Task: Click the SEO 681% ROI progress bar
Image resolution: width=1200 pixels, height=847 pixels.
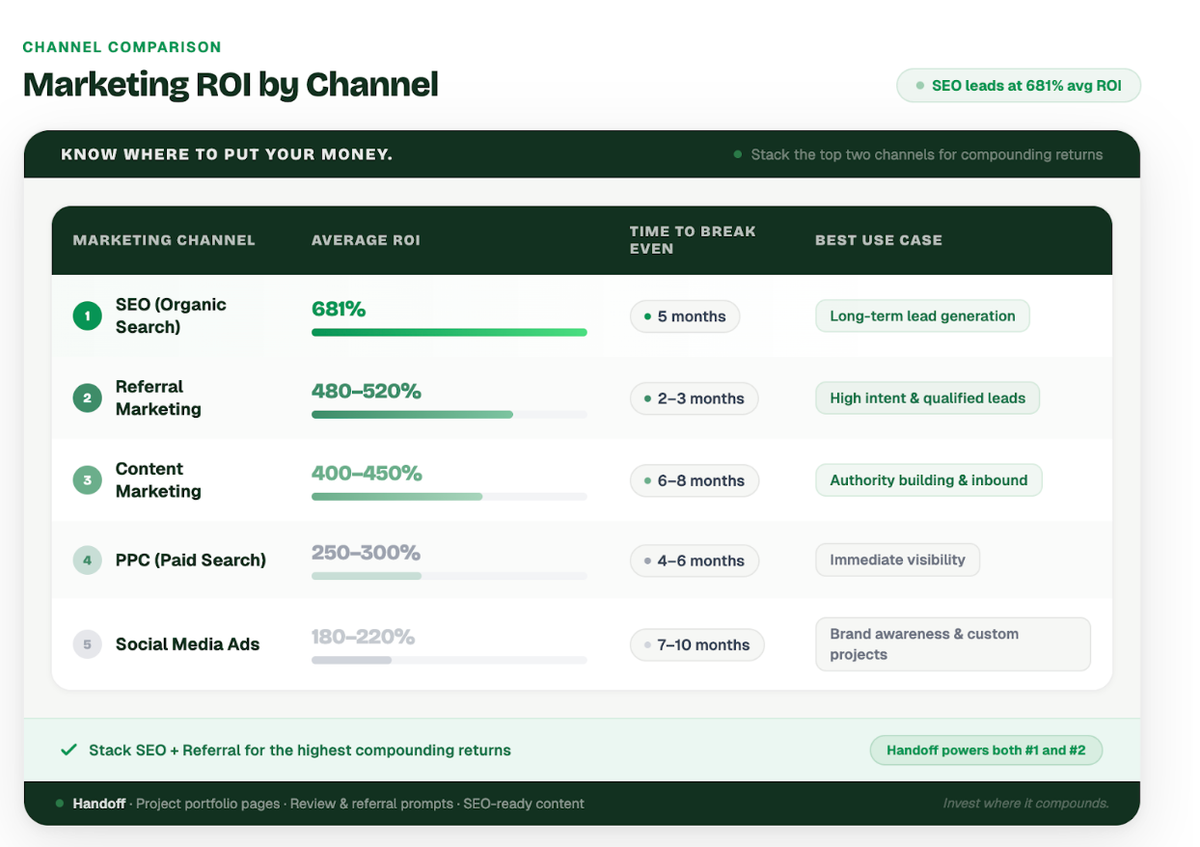Action: tap(449, 332)
